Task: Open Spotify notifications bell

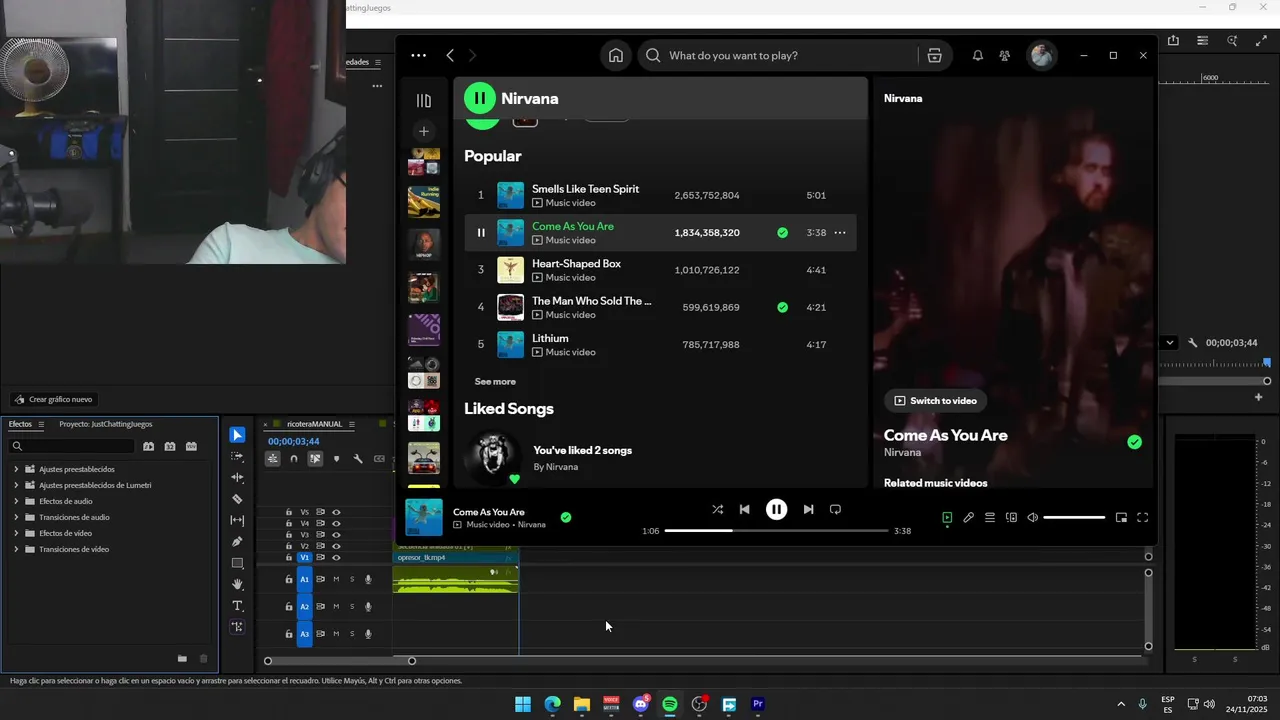Action: (x=977, y=56)
